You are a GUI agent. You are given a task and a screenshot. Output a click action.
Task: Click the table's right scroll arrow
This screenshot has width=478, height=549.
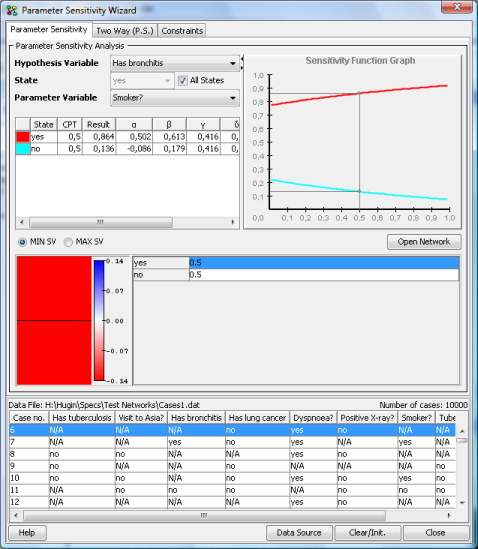(x=233, y=222)
